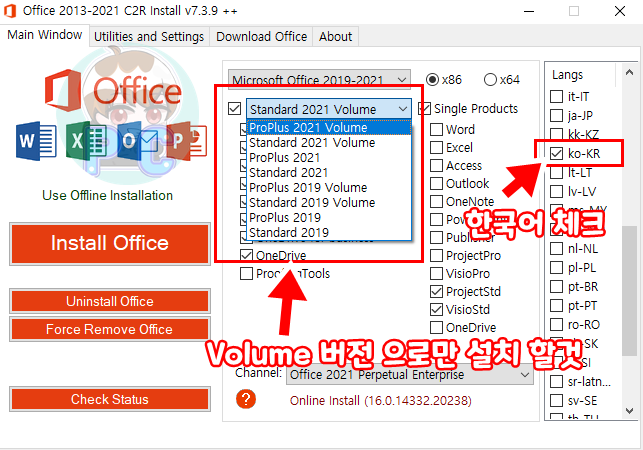
Task: Click Force Remove Office button
Action: pos(110,329)
